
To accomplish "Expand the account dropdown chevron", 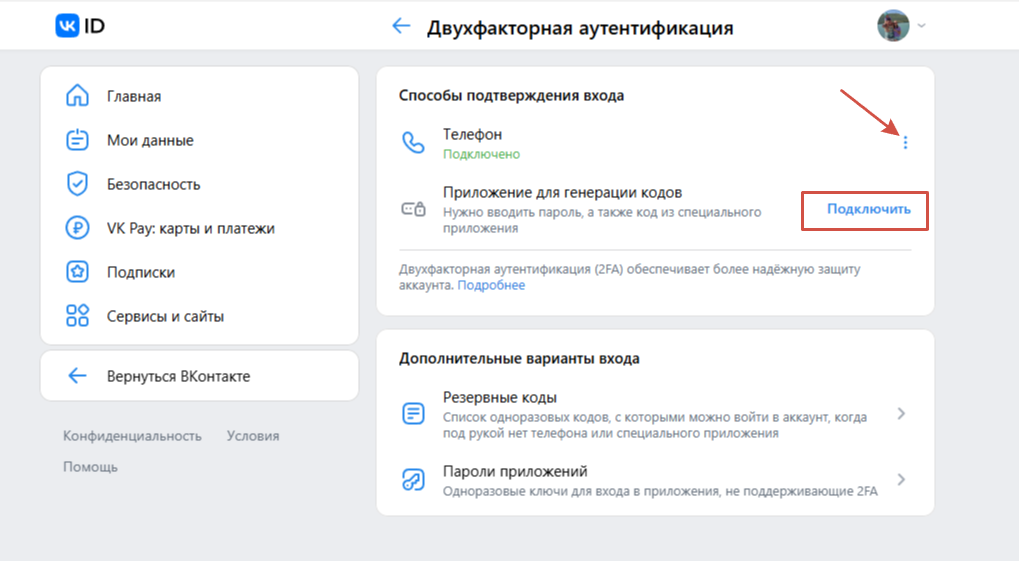I will tap(922, 26).
